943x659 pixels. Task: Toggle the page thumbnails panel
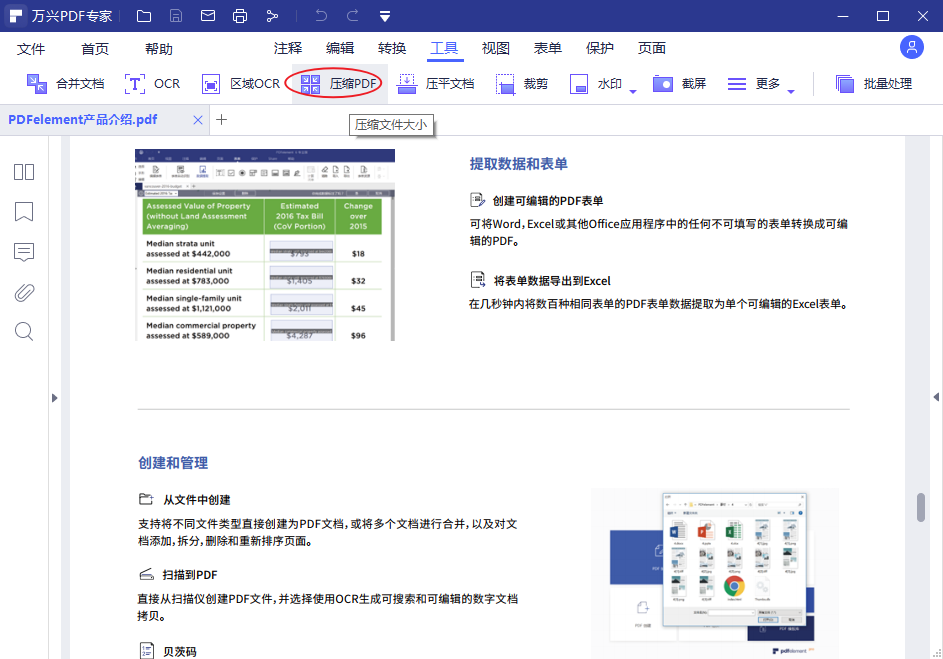(24, 172)
